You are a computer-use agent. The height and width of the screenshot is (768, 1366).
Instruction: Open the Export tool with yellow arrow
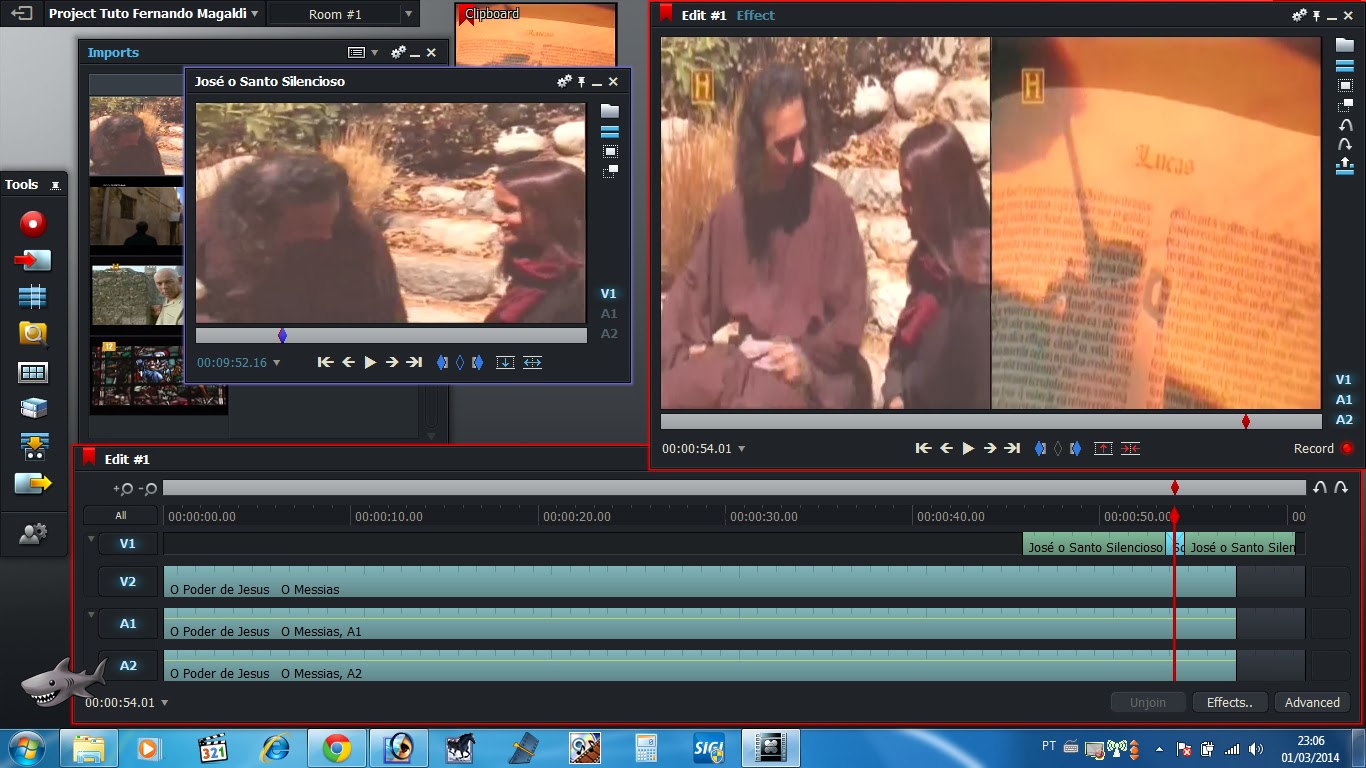point(33,483)
